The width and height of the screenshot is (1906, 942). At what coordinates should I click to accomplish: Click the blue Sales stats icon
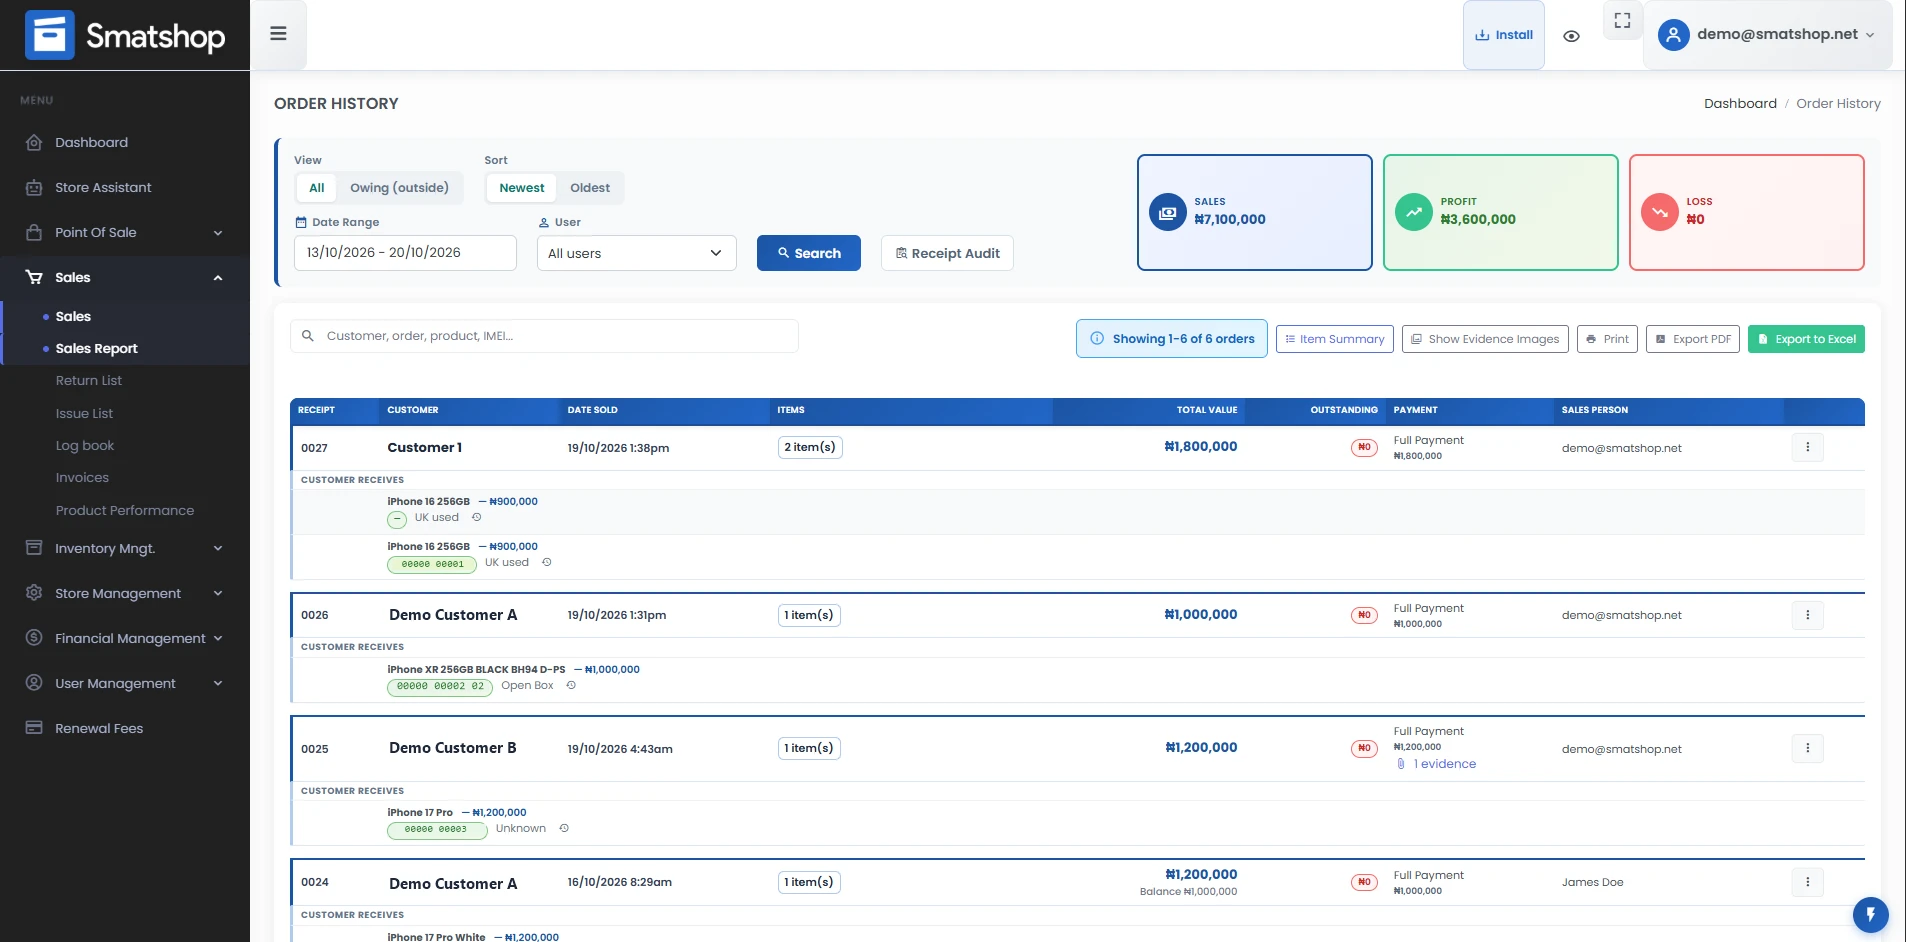[x=1167, y=212]
